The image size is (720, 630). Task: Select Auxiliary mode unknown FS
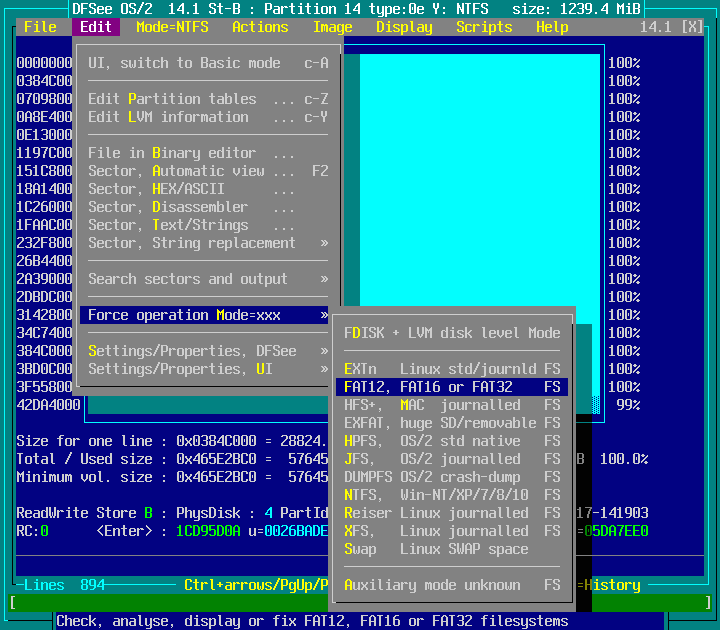coord(452,585)
